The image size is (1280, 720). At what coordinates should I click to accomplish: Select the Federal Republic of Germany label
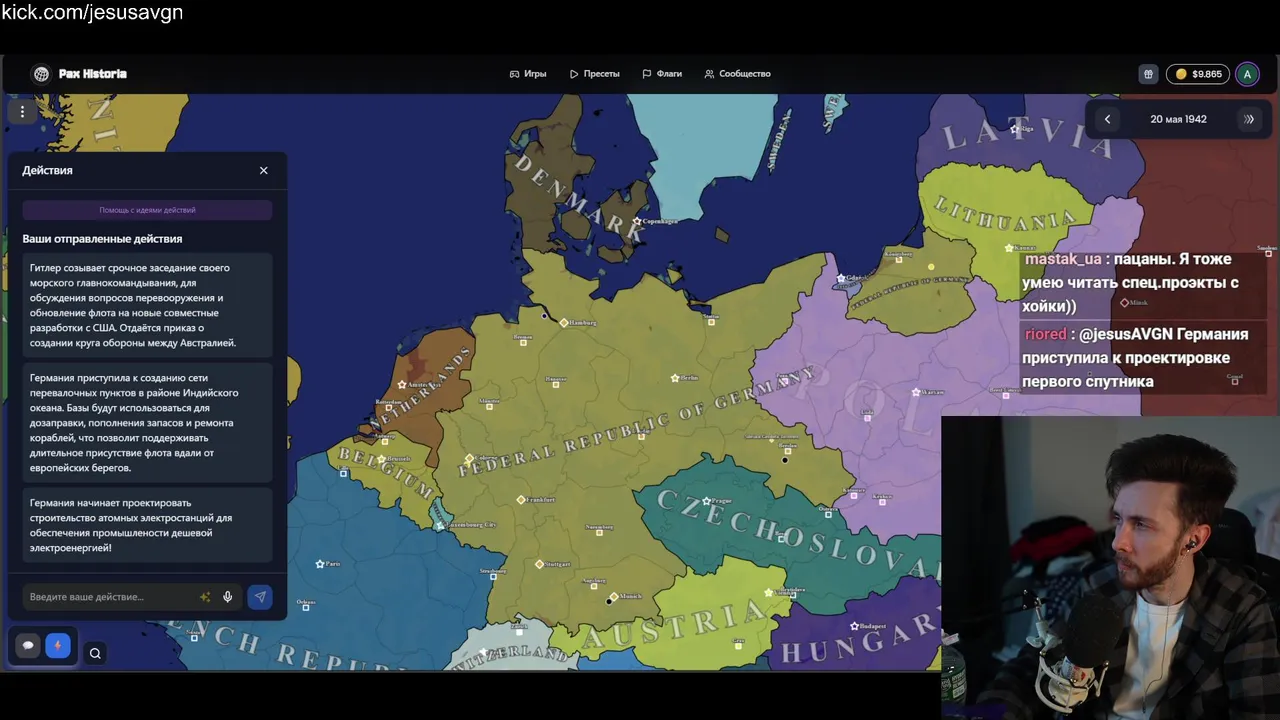637,424
